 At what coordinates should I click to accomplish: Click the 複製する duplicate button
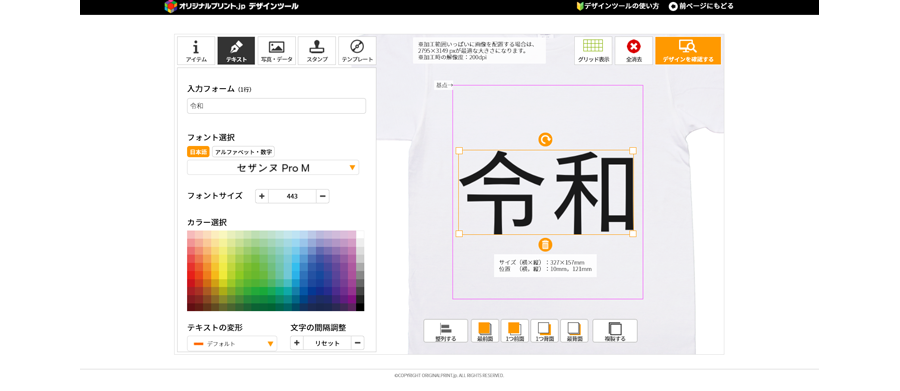(615, 331)
